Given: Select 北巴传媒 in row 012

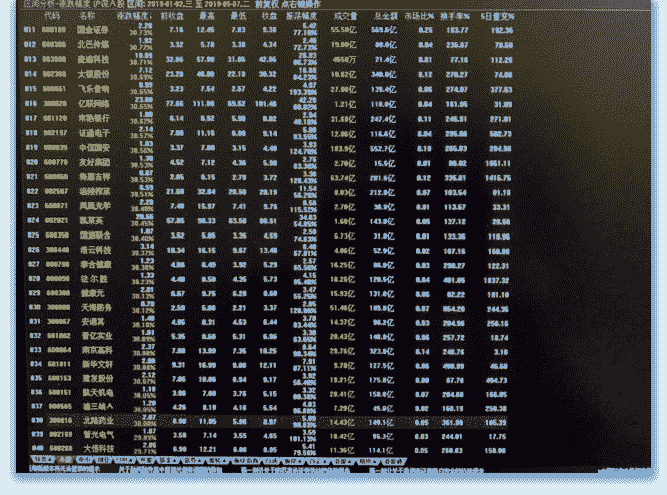Looking at the screenshot, I should [93, 44].
